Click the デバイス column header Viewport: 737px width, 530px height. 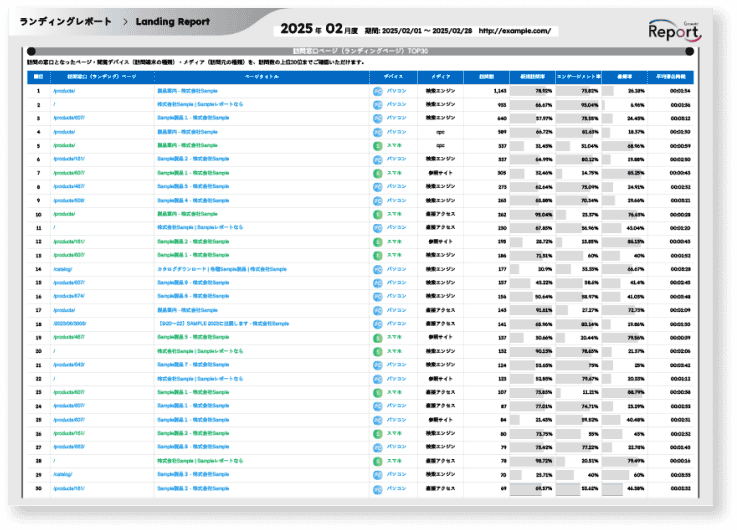coord(394,75)
